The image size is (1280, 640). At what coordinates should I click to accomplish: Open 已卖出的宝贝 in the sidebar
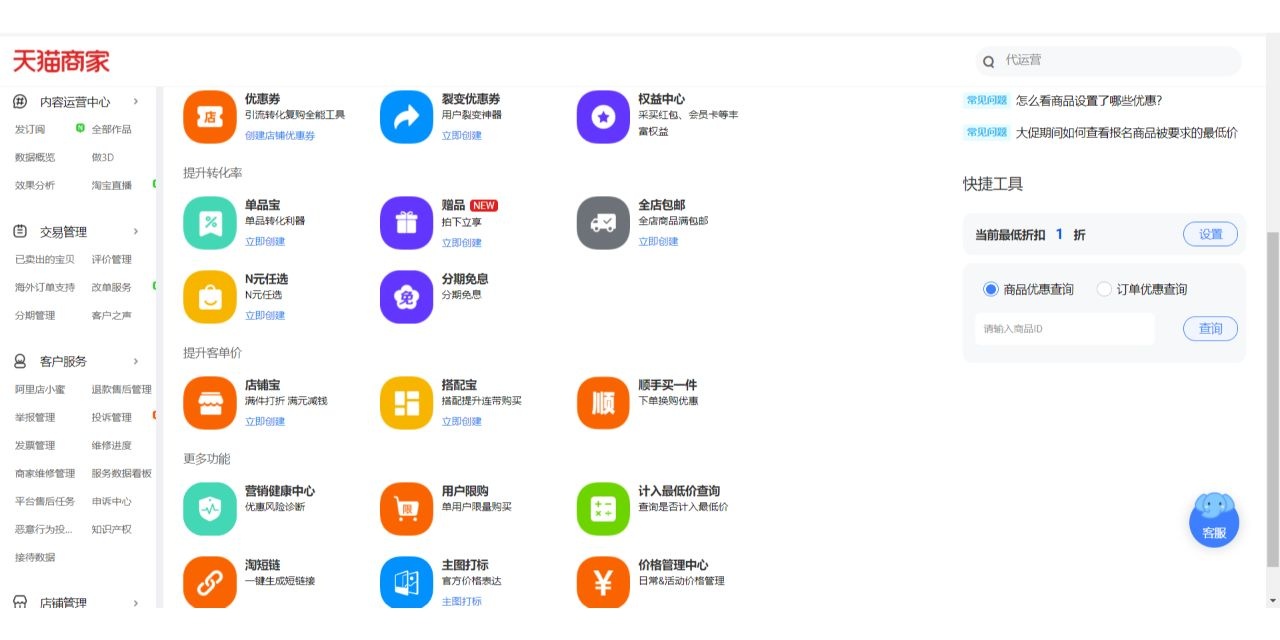45,259
